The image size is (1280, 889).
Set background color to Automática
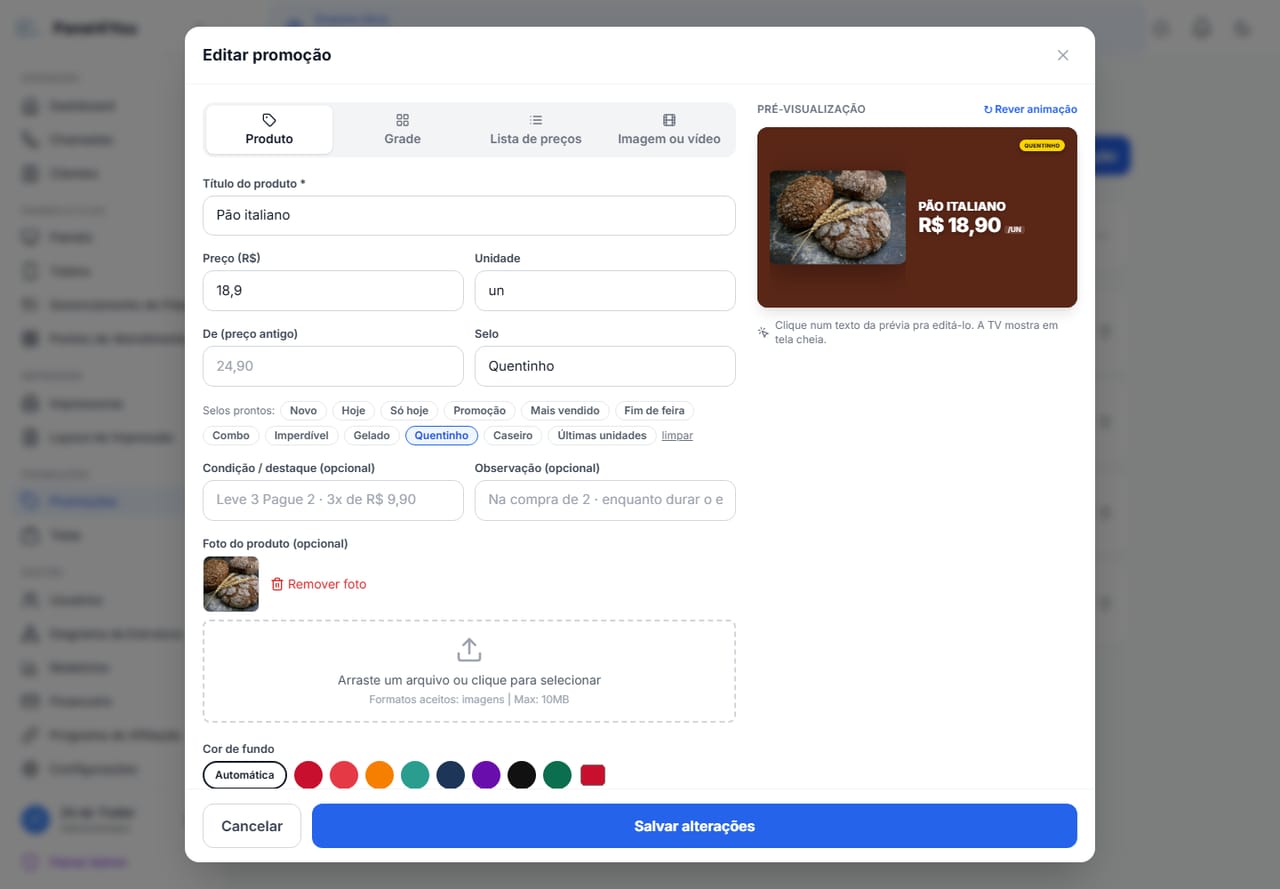tap(245, 775)
